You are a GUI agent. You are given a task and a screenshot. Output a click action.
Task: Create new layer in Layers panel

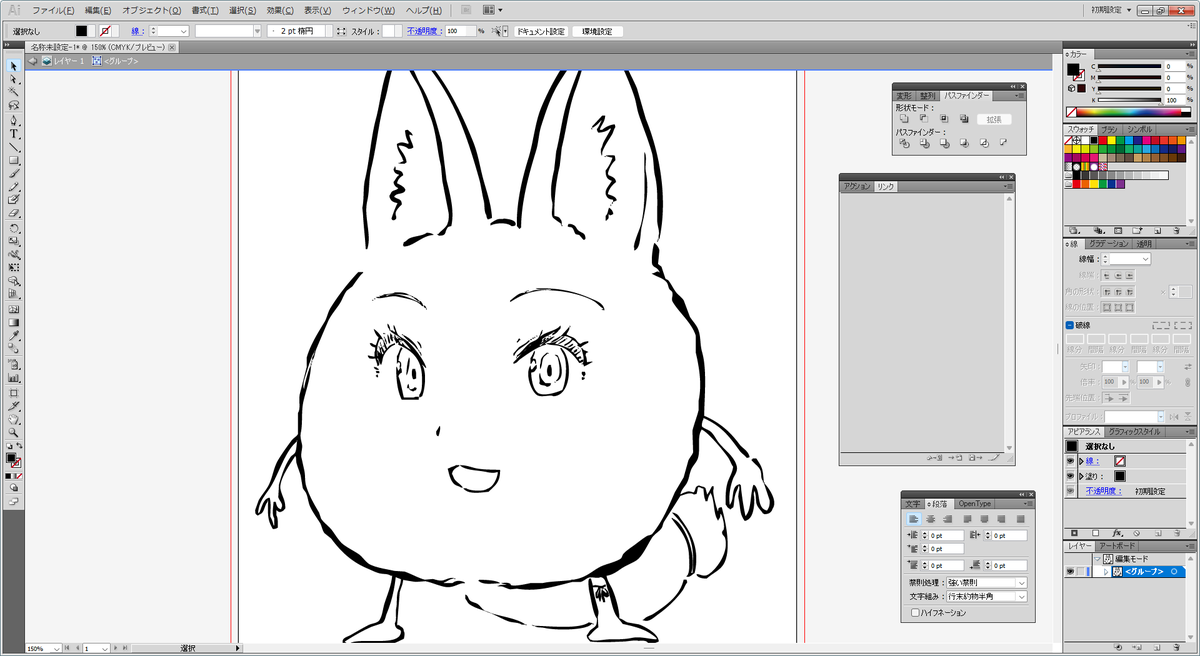(1157, 647)
